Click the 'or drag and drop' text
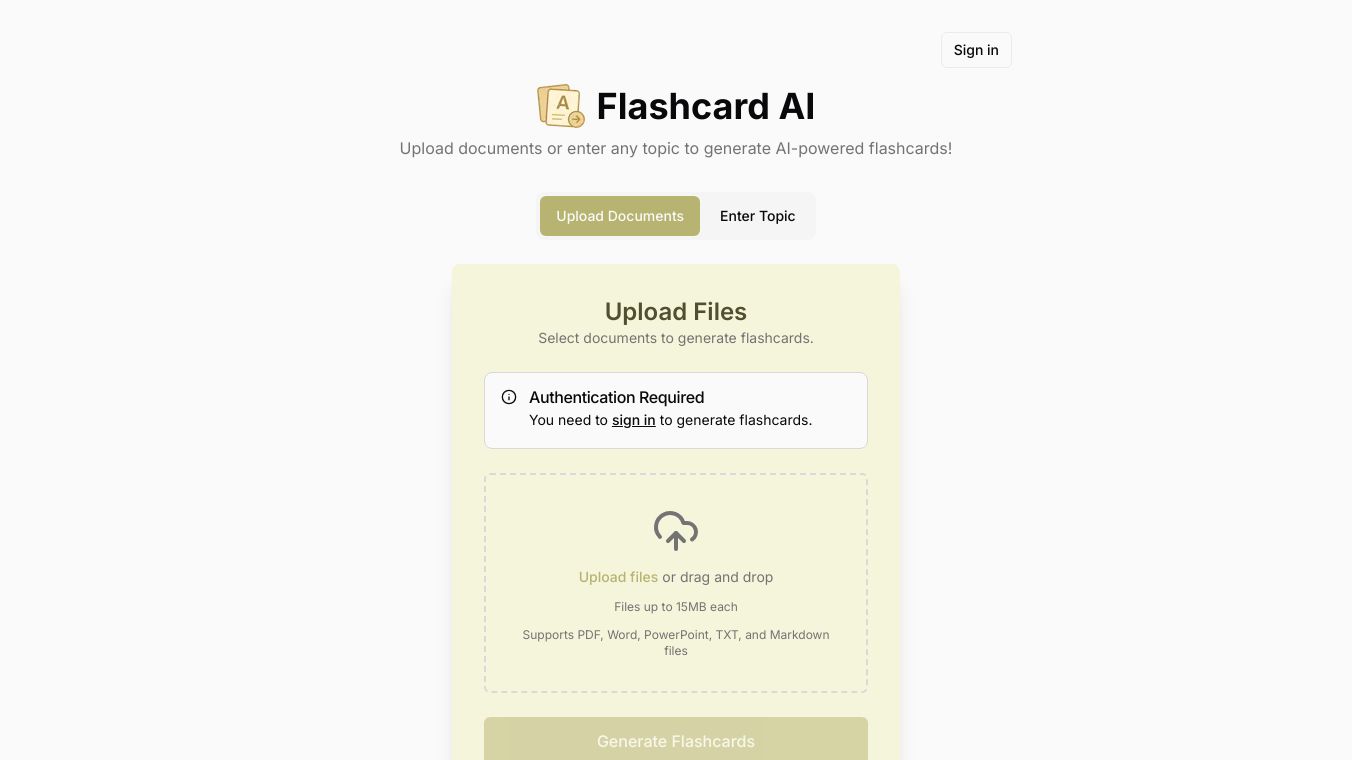Screen dimensions: 1352x760 717,577
